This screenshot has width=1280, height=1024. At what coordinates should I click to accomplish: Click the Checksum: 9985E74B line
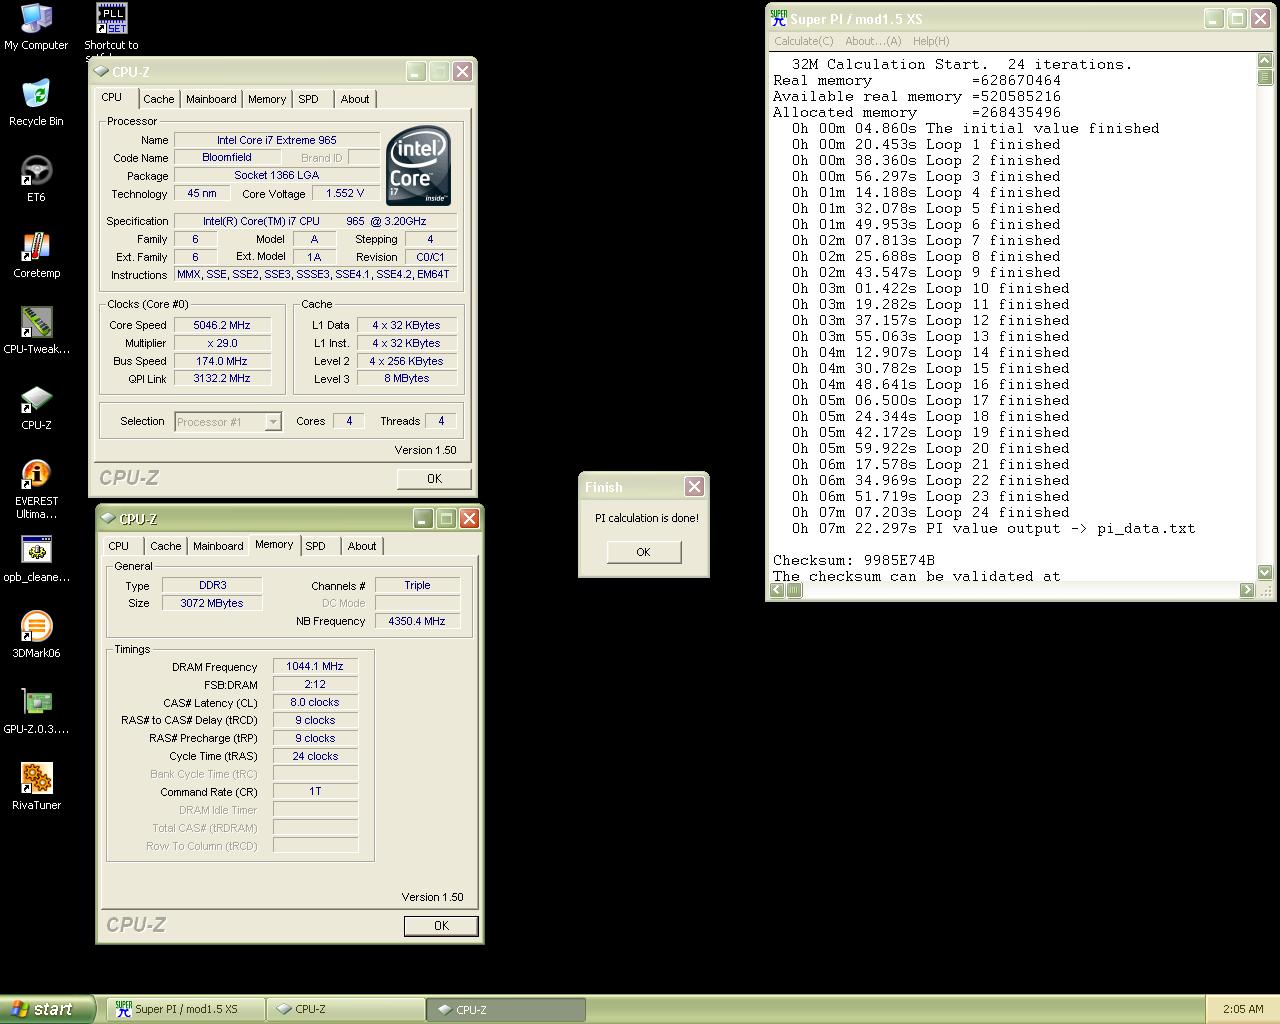(853, 560)
